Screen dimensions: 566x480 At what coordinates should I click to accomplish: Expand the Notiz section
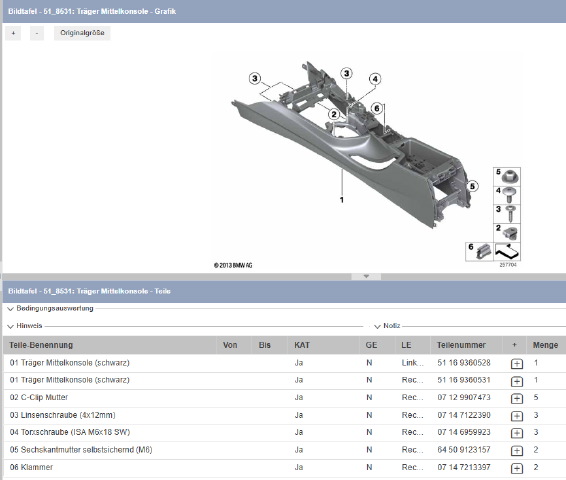click(x=377, y=326)
